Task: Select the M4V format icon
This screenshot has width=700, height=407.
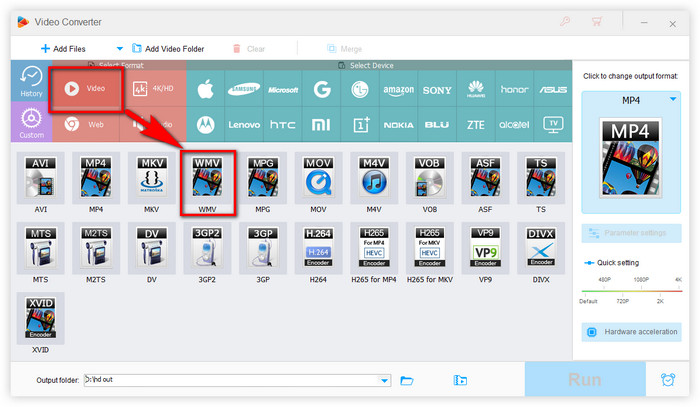Action: [374, 178]
